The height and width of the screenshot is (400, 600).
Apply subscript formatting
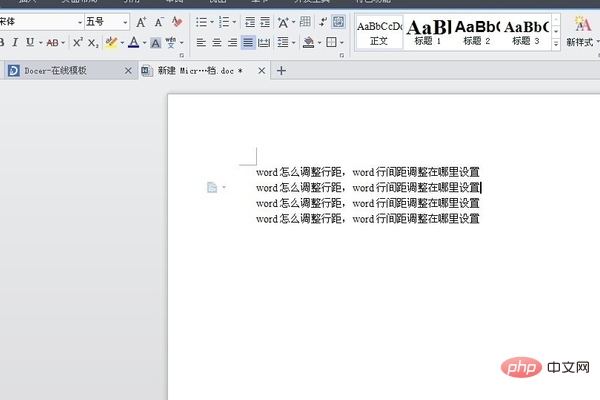point(92,42)
